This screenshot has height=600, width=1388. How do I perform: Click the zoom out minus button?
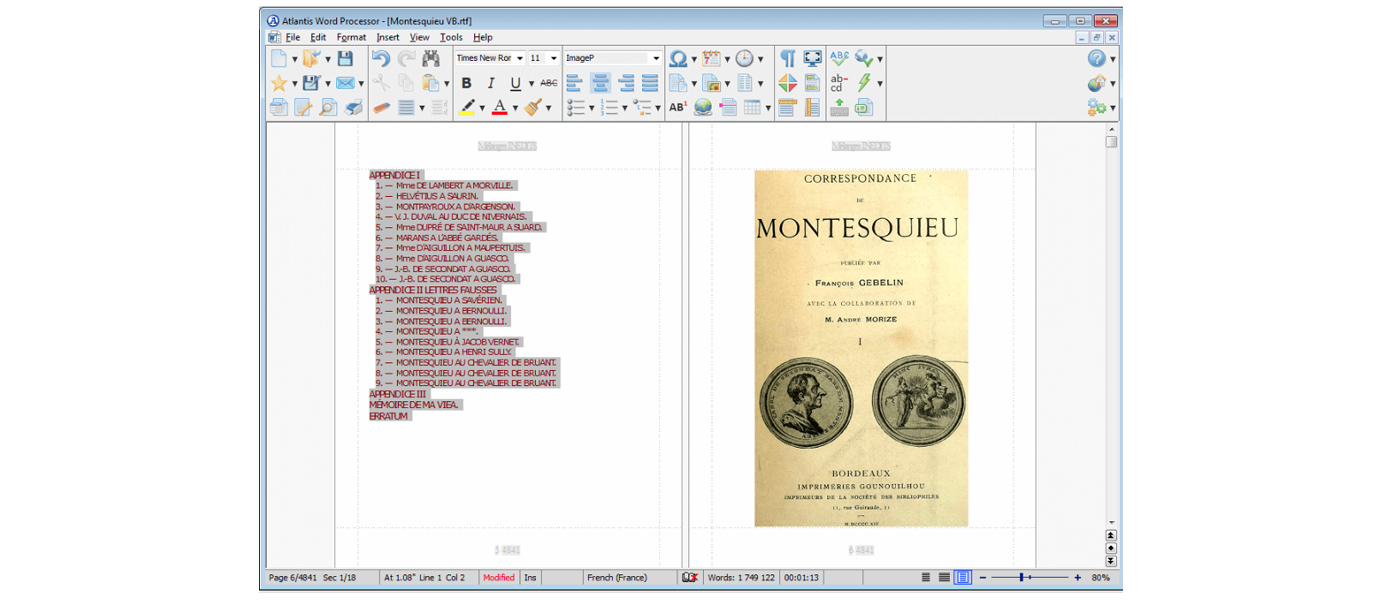click(983, 578)
